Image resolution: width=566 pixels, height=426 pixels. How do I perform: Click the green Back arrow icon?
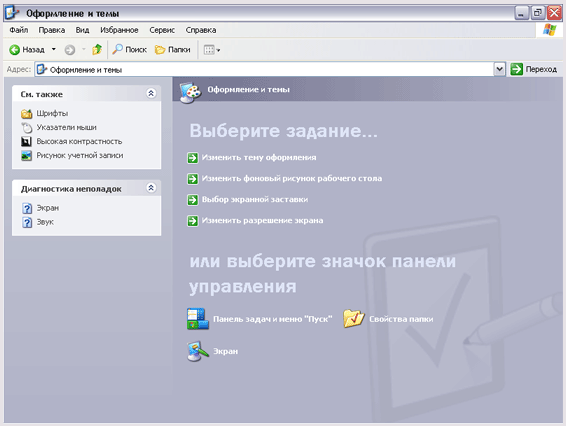[14, 49]
